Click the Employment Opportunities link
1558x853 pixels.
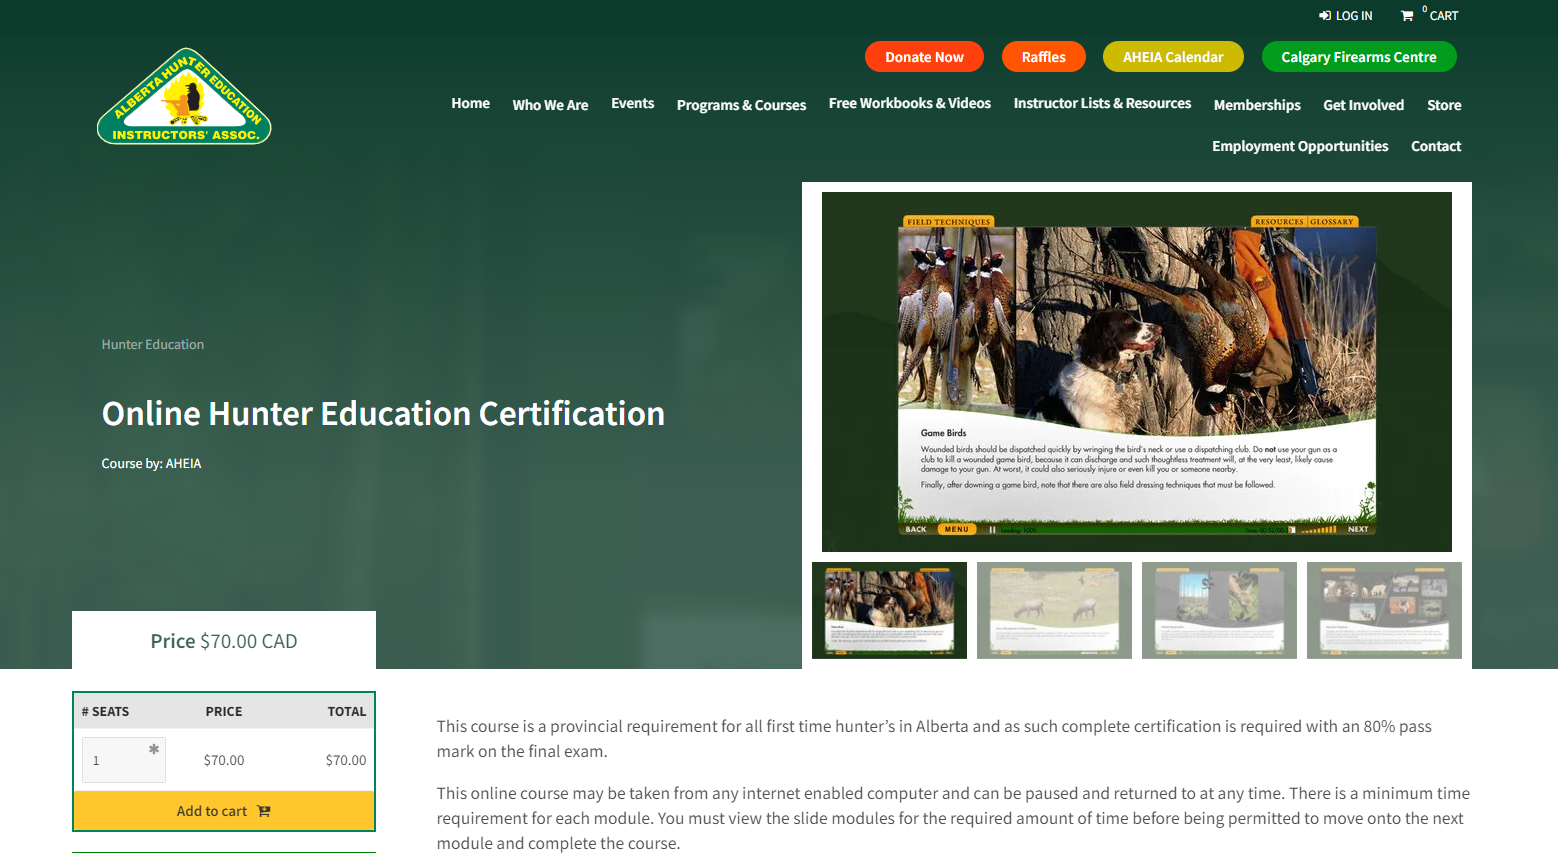[1299, 145]
